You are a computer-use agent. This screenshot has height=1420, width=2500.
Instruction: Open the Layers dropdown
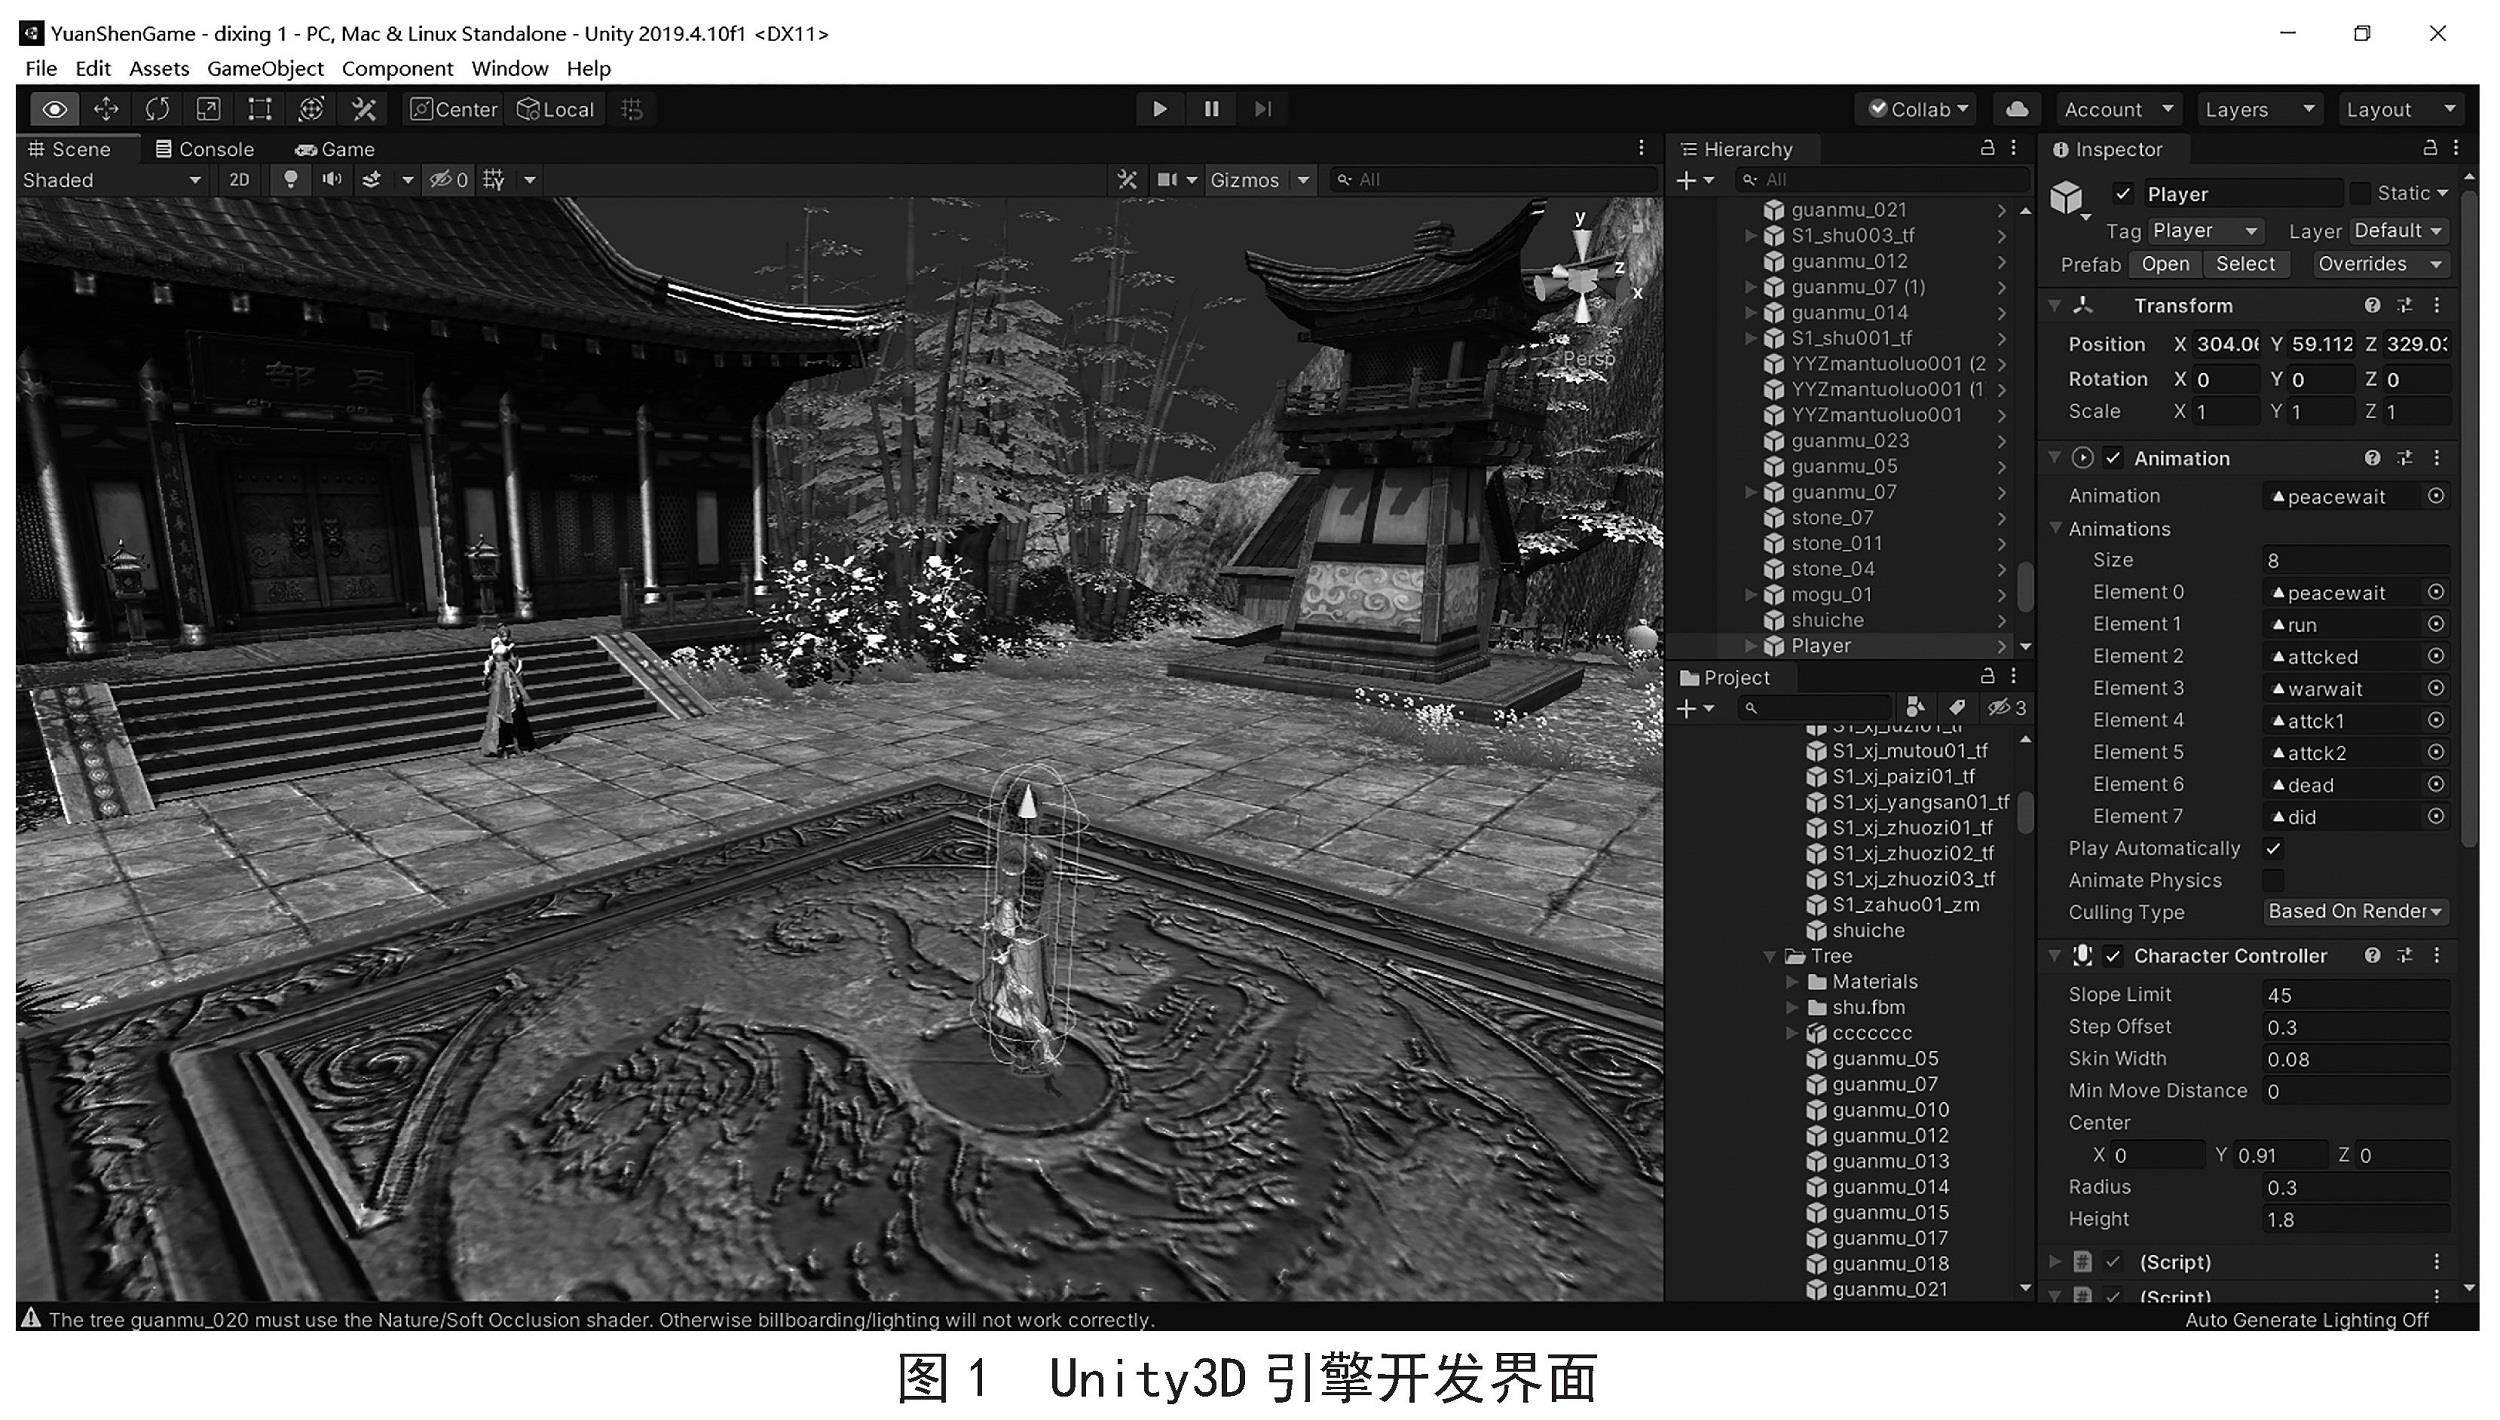click(x=2259, y=109)
